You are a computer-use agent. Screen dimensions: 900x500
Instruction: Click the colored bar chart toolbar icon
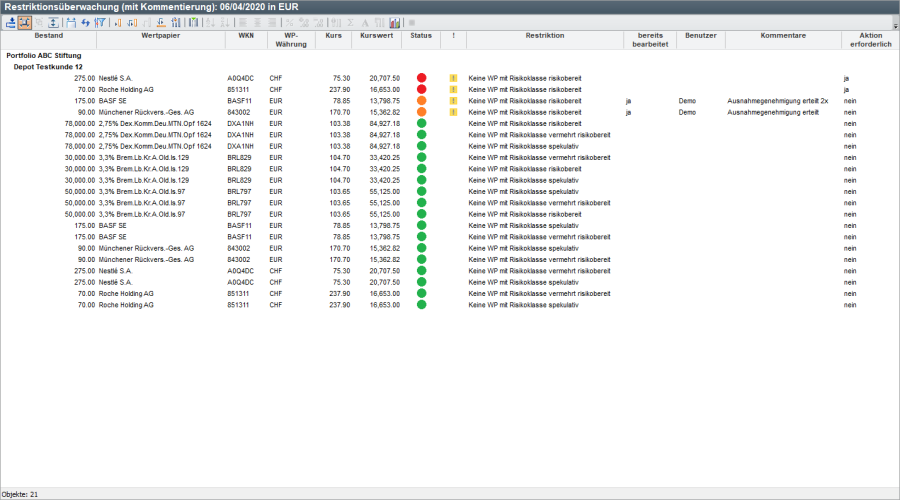pyautogui.click(x=395, y=22)
